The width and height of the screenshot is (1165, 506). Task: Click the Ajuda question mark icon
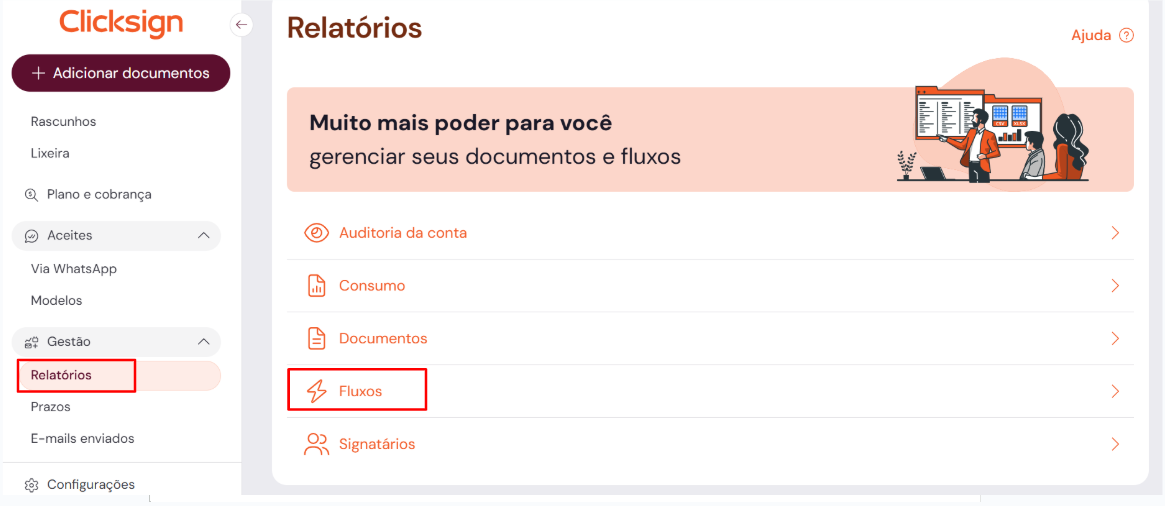(1127, 35)
